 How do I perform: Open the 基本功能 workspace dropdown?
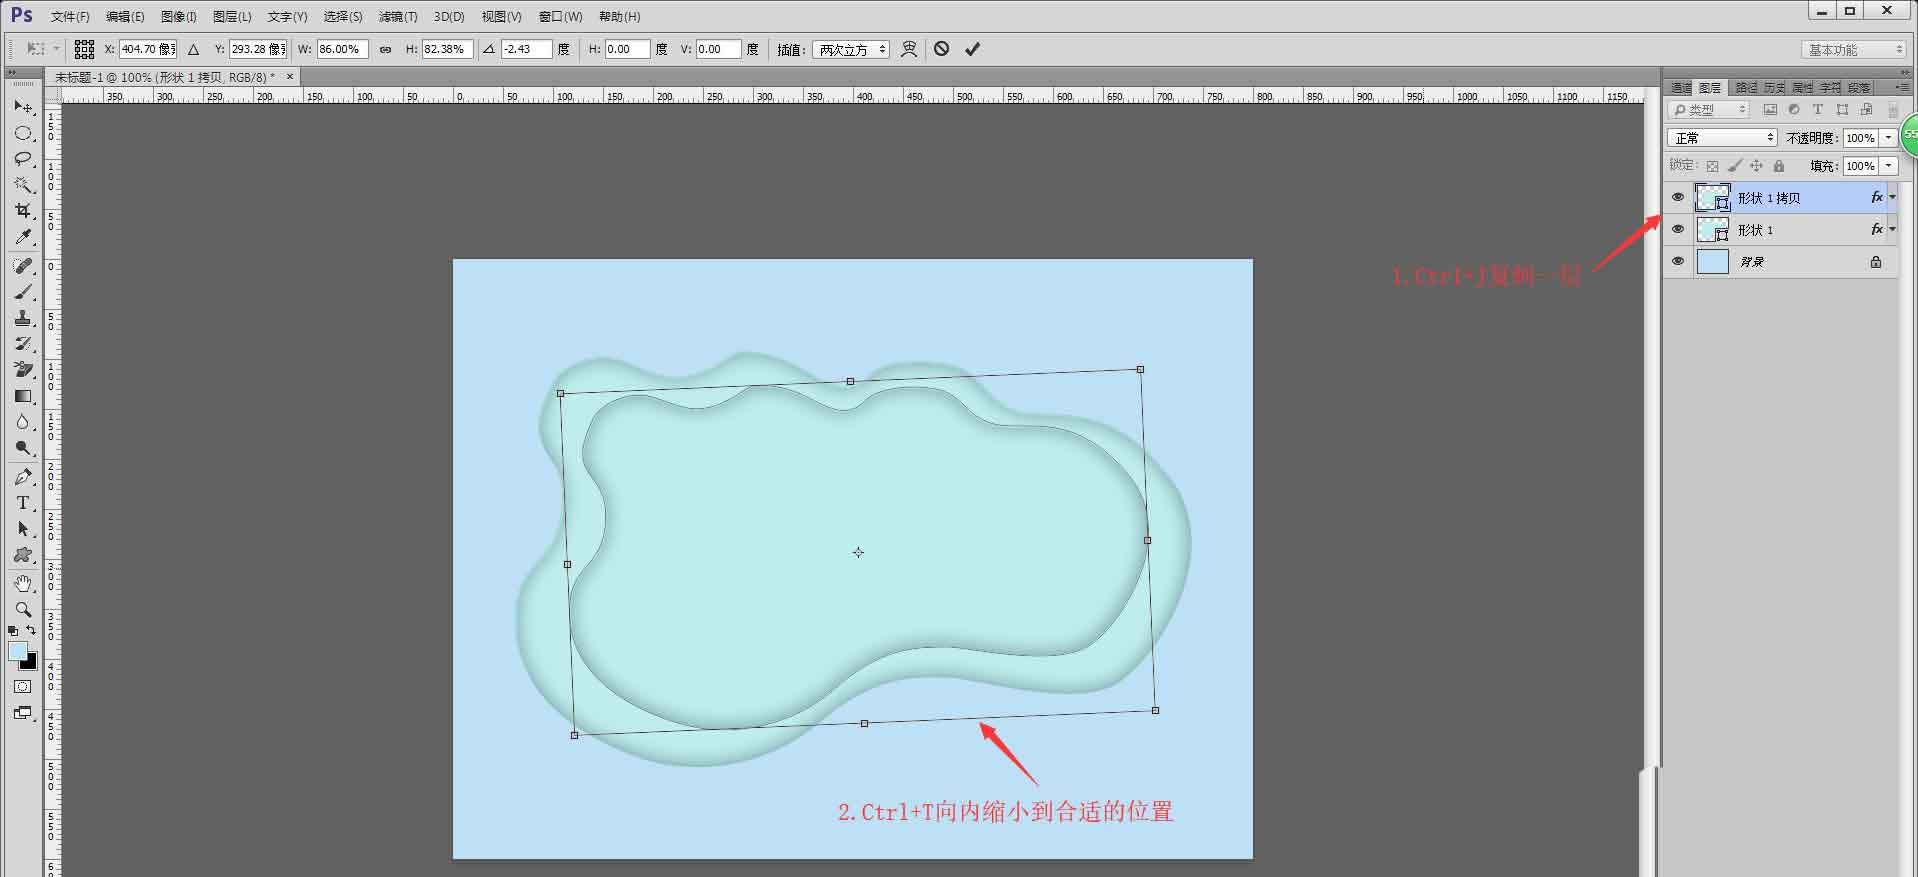click(1855, 49)
